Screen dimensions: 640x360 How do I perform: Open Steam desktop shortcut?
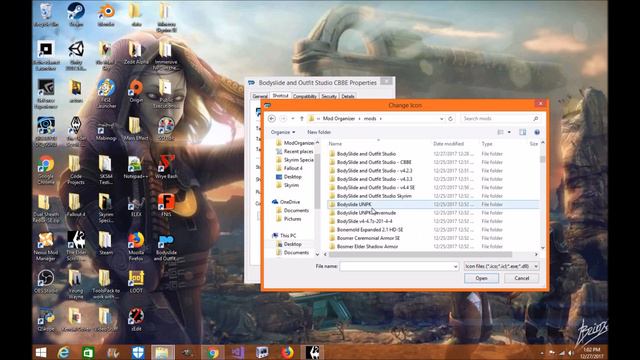[x=76, y=14]
